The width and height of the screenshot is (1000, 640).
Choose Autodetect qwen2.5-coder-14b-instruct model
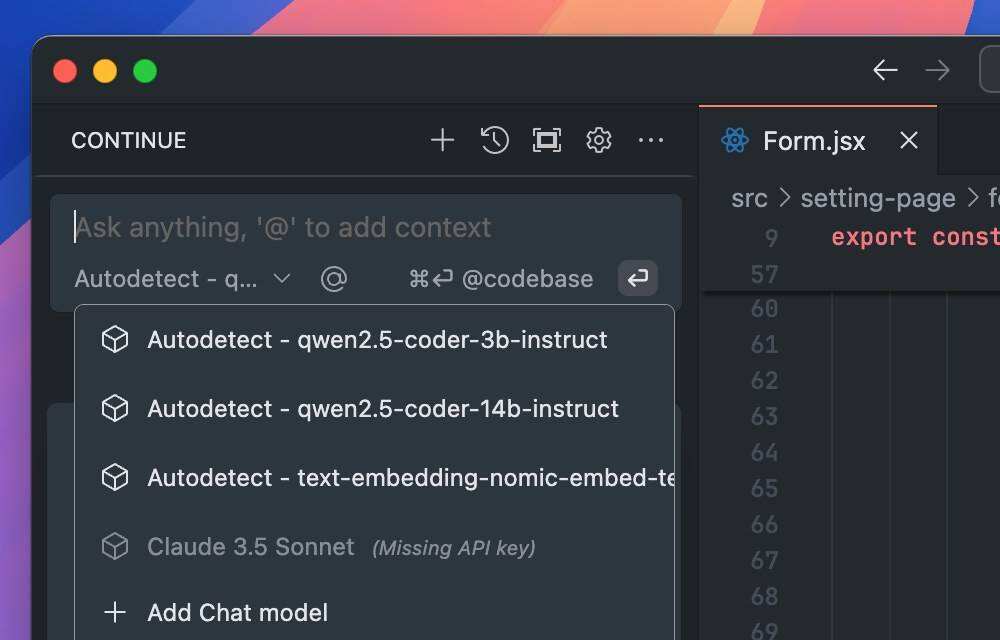coord(382,409)
